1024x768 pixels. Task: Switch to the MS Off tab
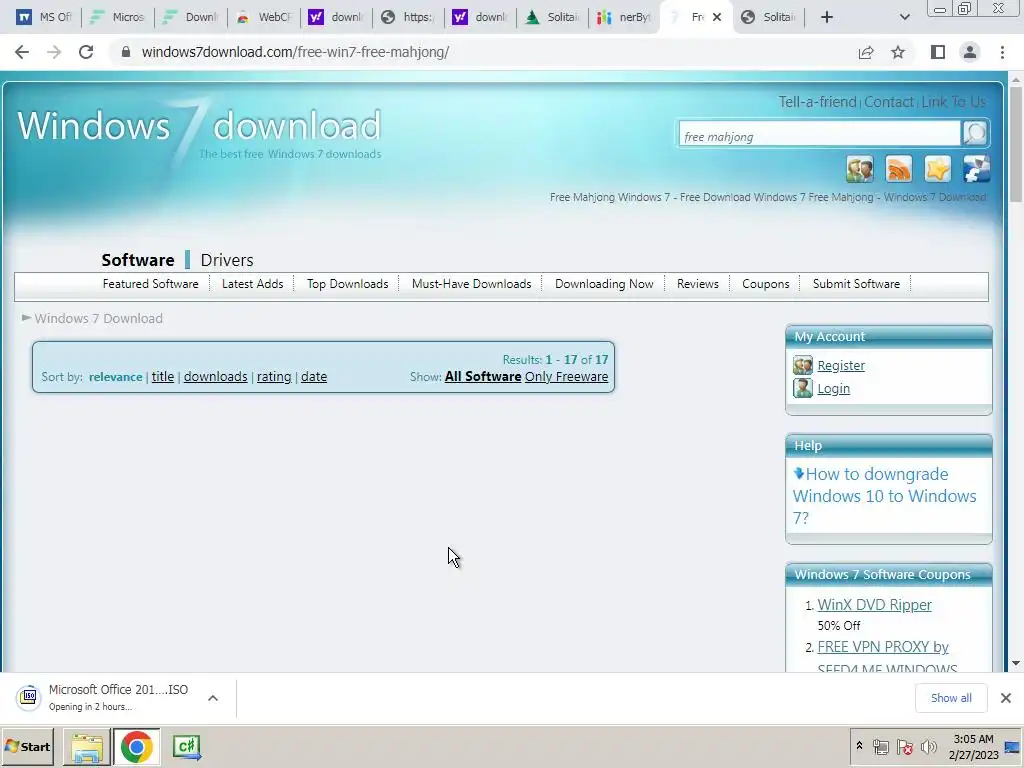(x=44, y=17)
